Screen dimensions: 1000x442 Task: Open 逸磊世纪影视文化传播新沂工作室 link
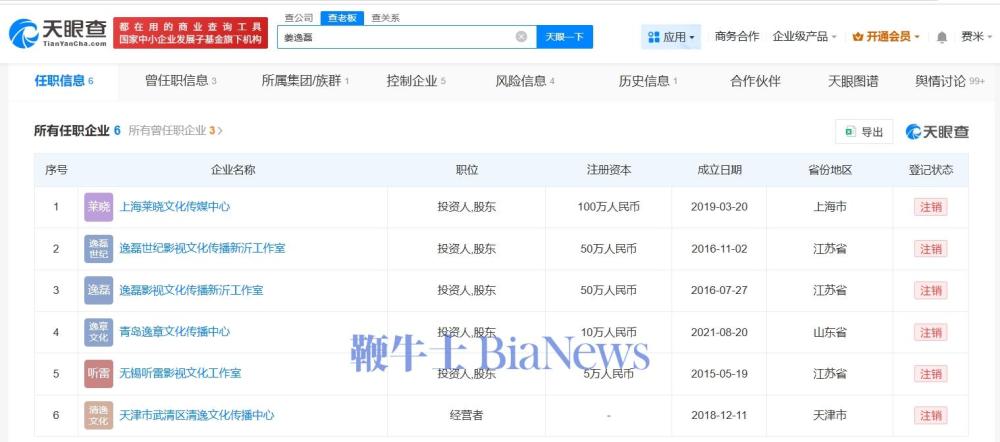(202, 249)
